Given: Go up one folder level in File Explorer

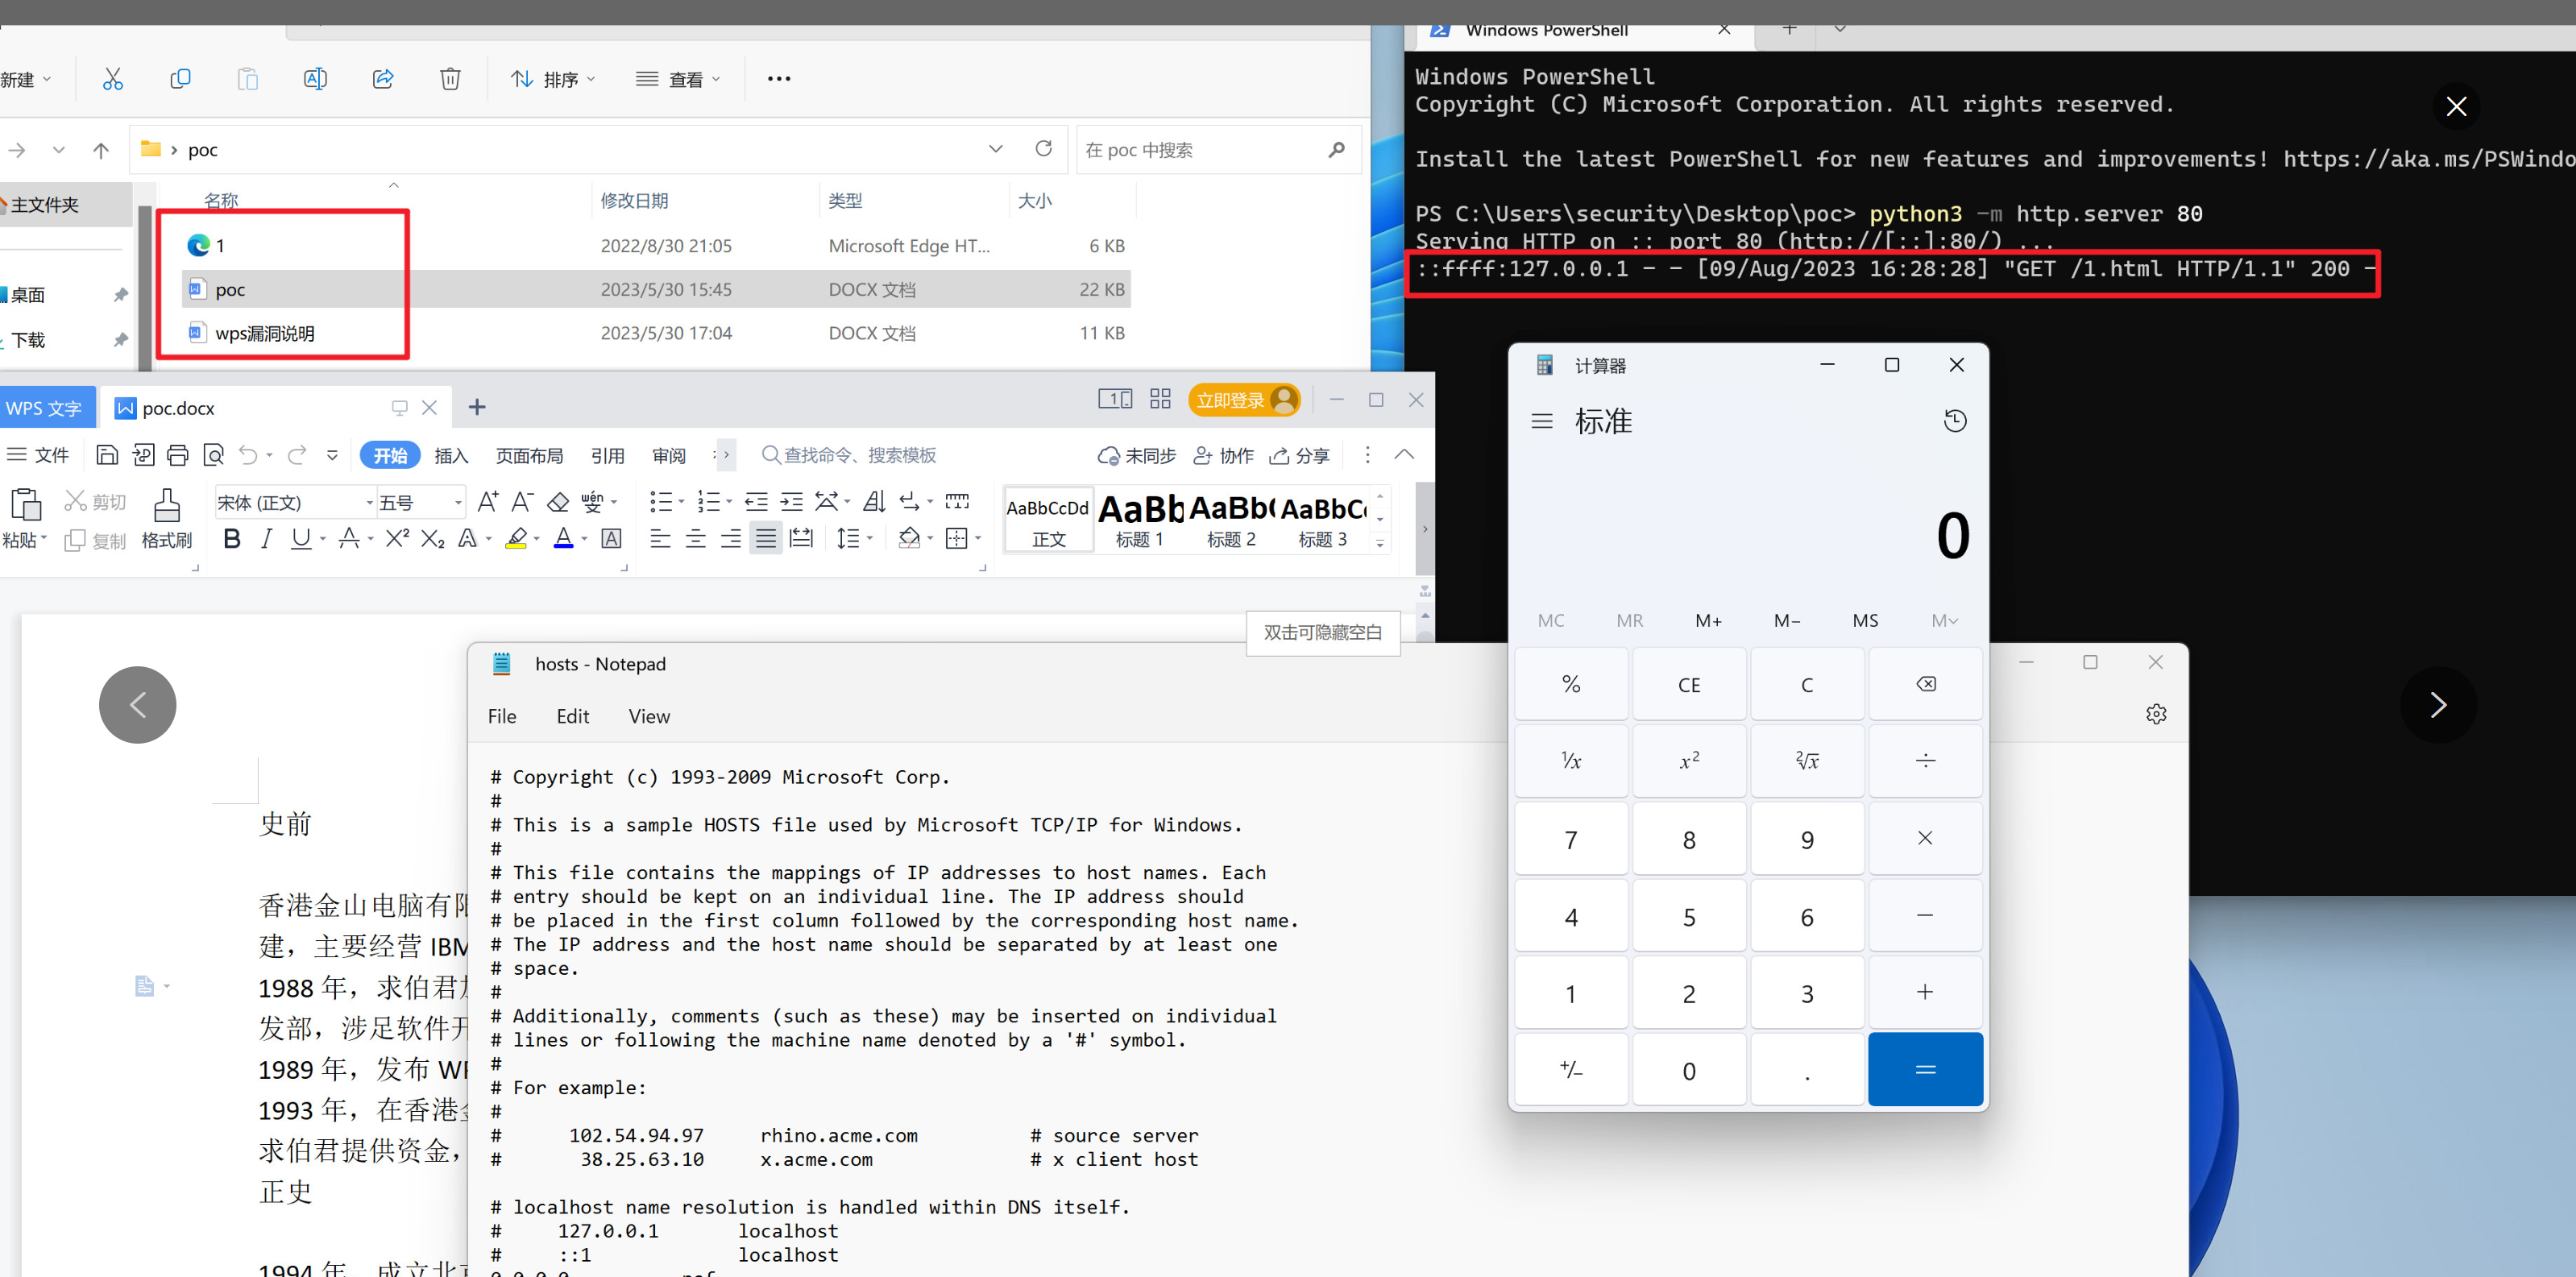Looking at the screenshot, I should pos(101,150).
